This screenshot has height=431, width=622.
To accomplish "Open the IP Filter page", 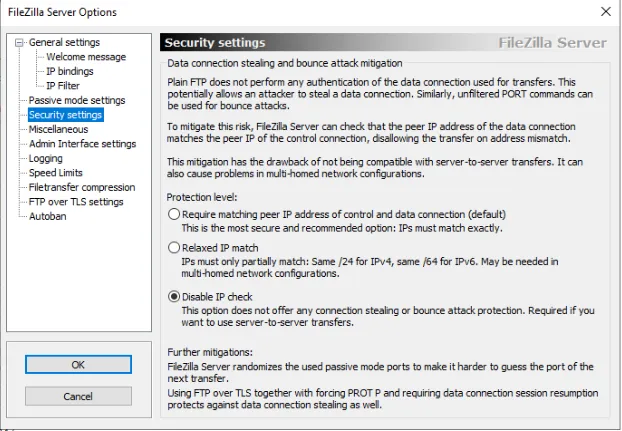I will tap(63, 86).
